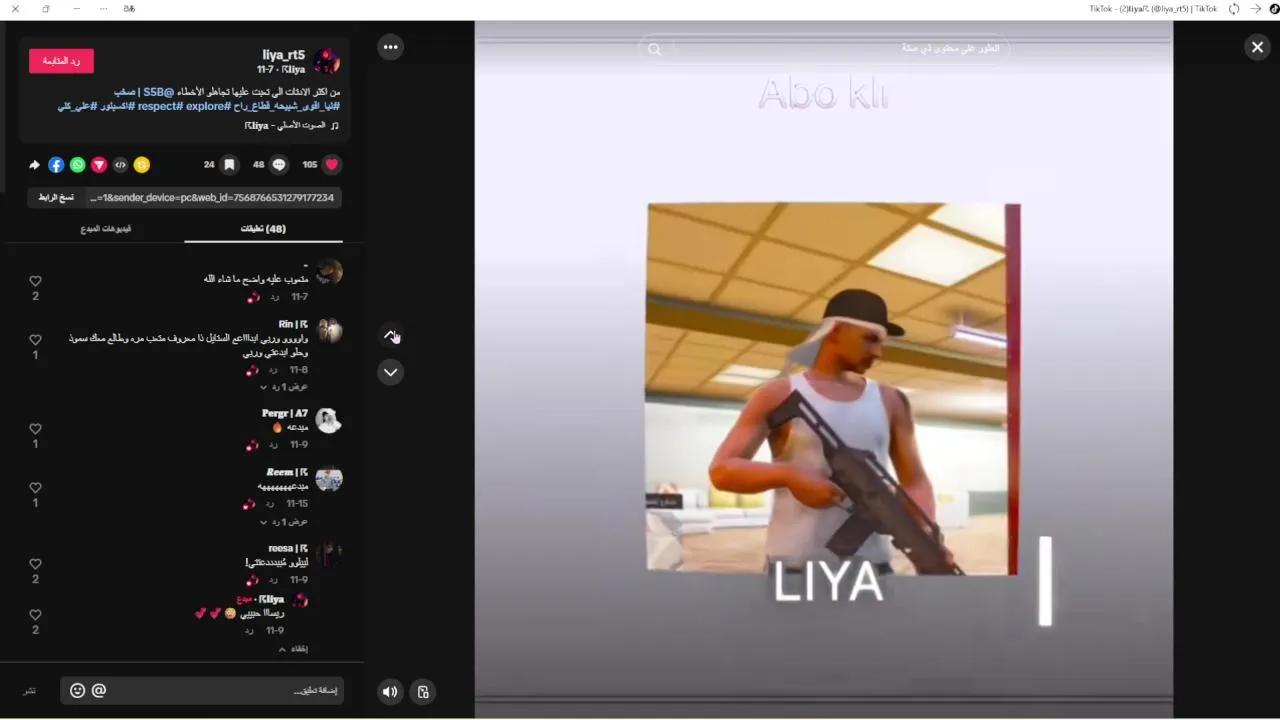Mention a user with @ icon

(x=99, y=690)
